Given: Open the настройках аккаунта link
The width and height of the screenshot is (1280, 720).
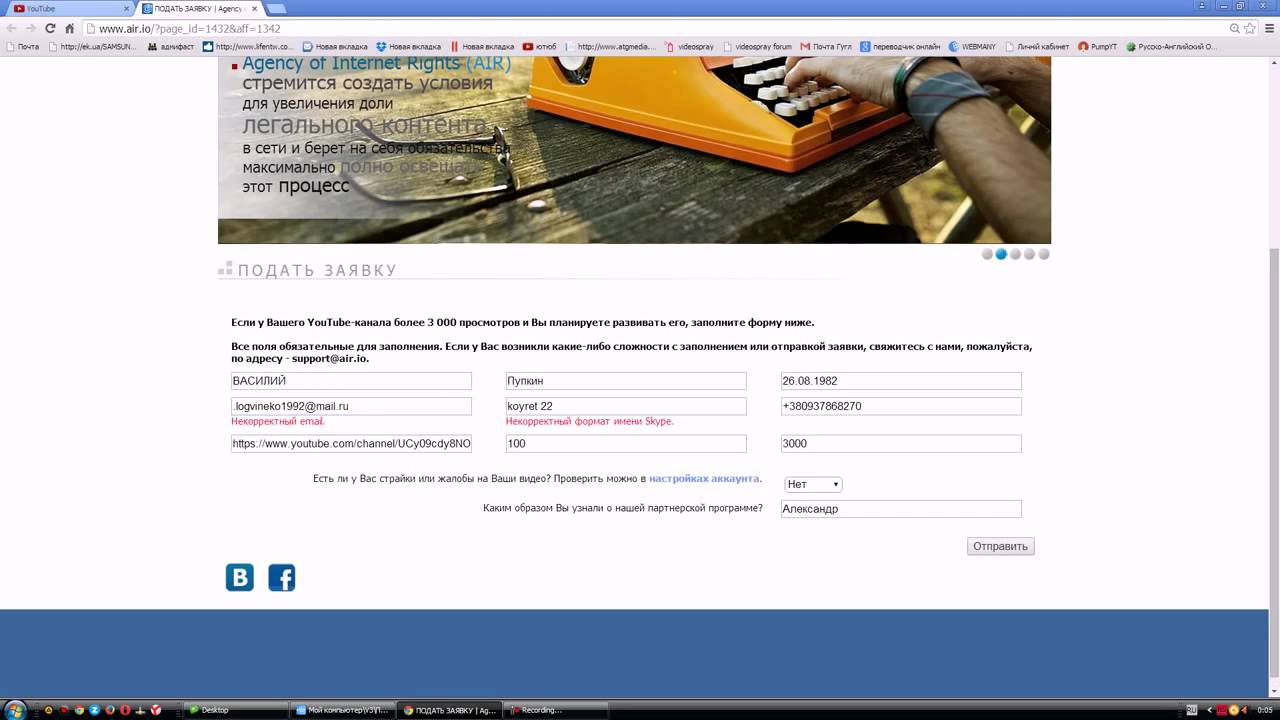Looking at the screenshot, I should tap(704, 479).
